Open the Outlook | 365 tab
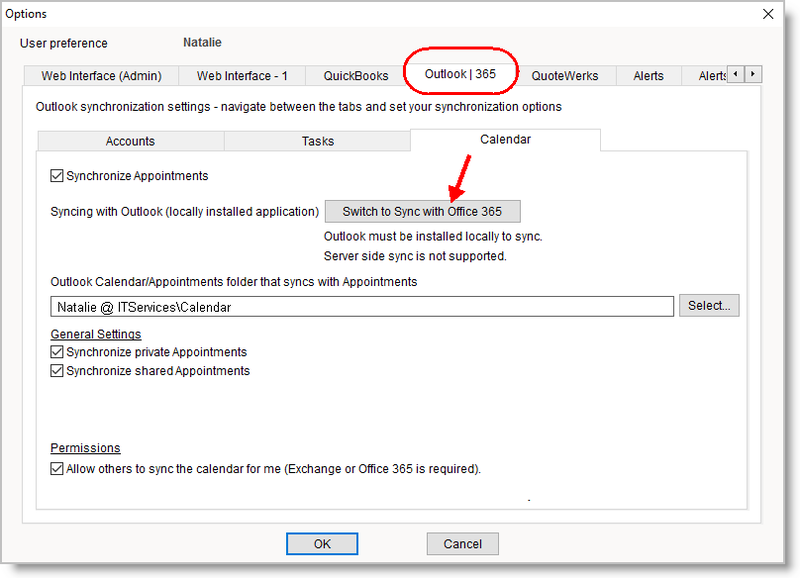The image size is (800, 578). click(x=460, y=72)
